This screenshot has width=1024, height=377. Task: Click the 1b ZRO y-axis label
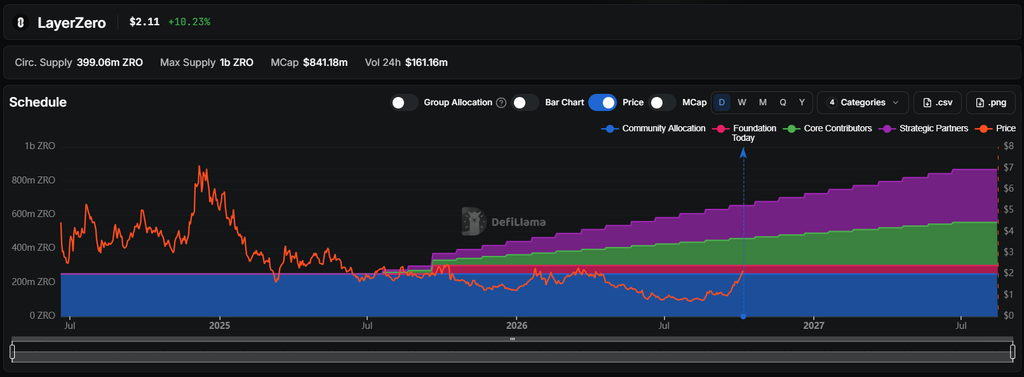pyautogui.click(x=40, y=146)
